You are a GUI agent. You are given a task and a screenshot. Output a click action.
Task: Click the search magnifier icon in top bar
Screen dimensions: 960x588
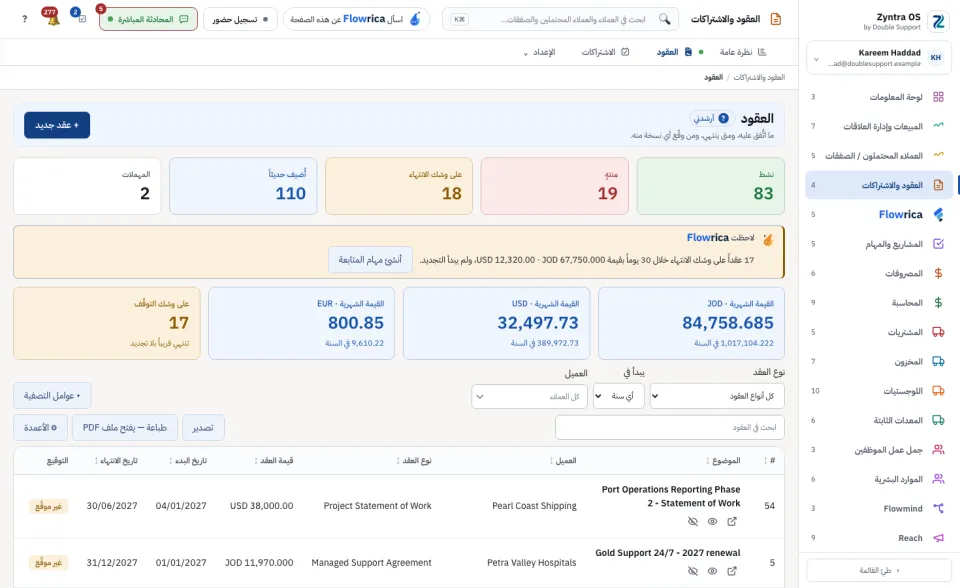pos(664,19)
